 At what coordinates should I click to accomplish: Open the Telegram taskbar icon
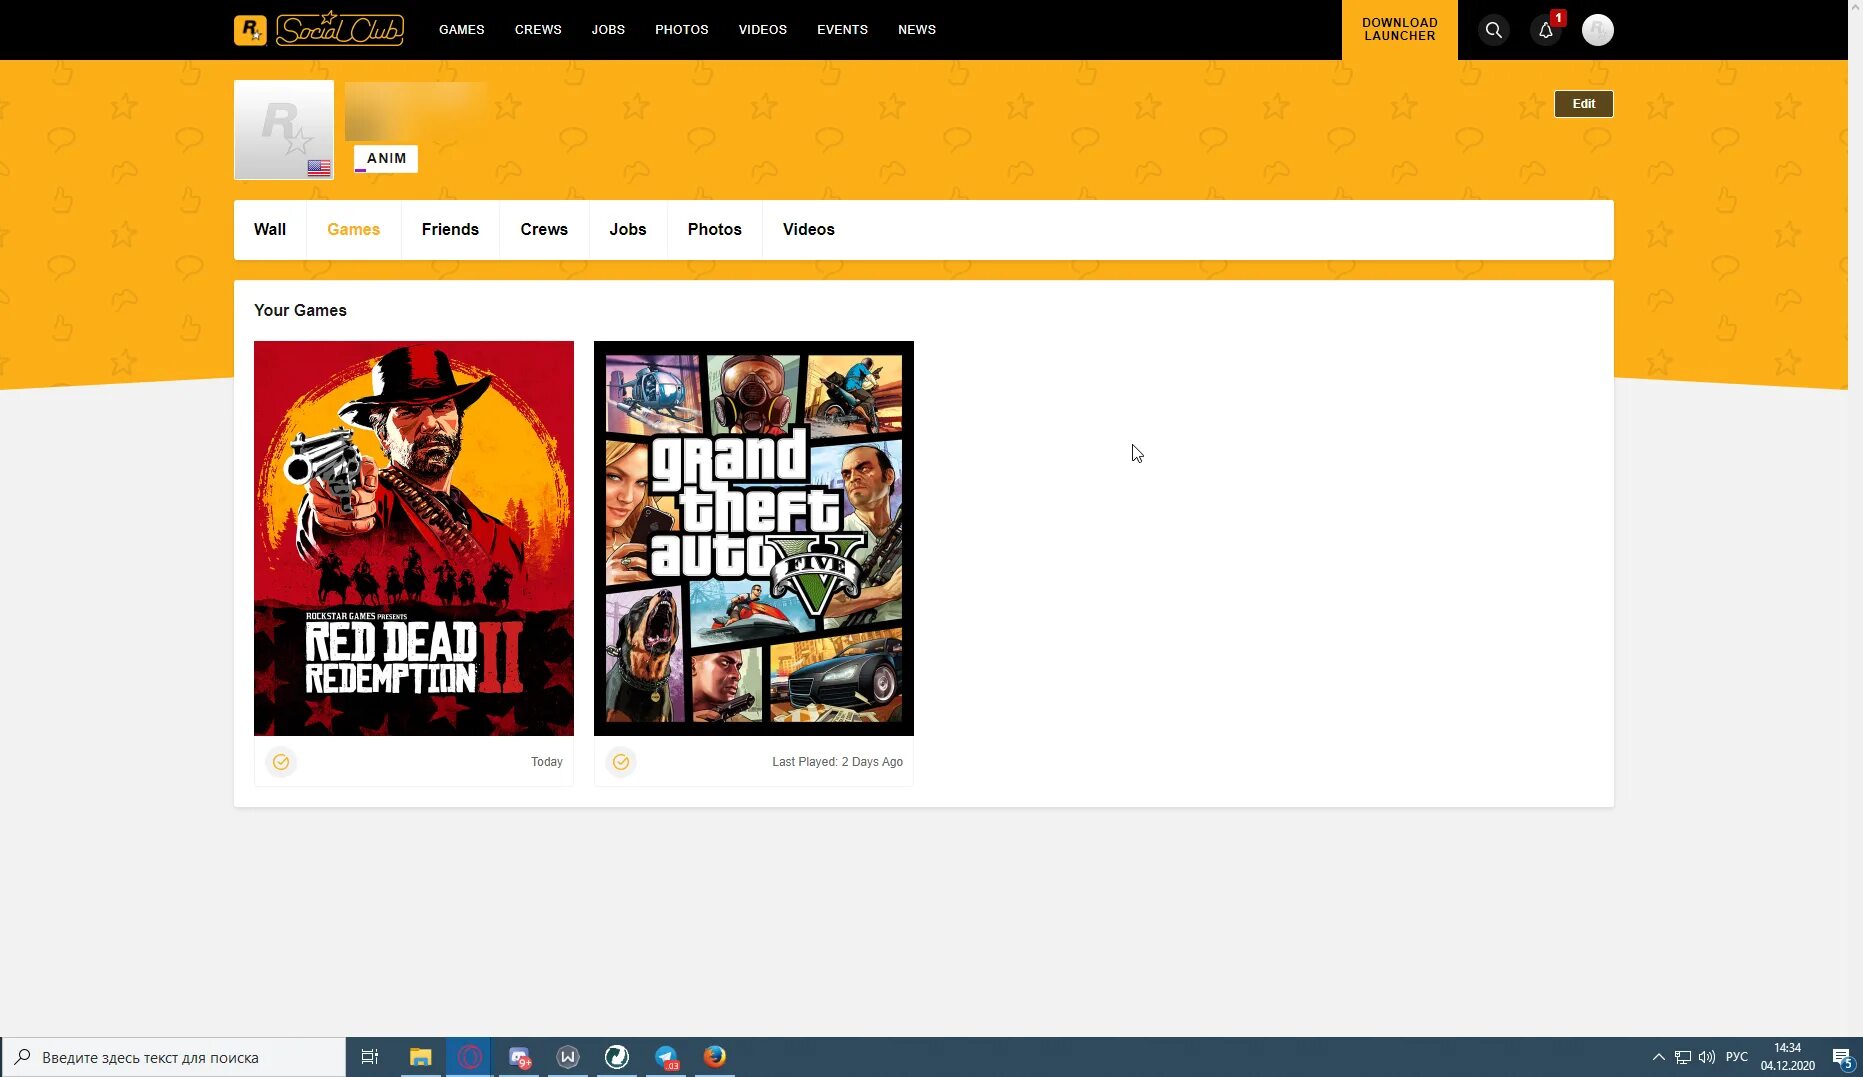(666, 1057)
